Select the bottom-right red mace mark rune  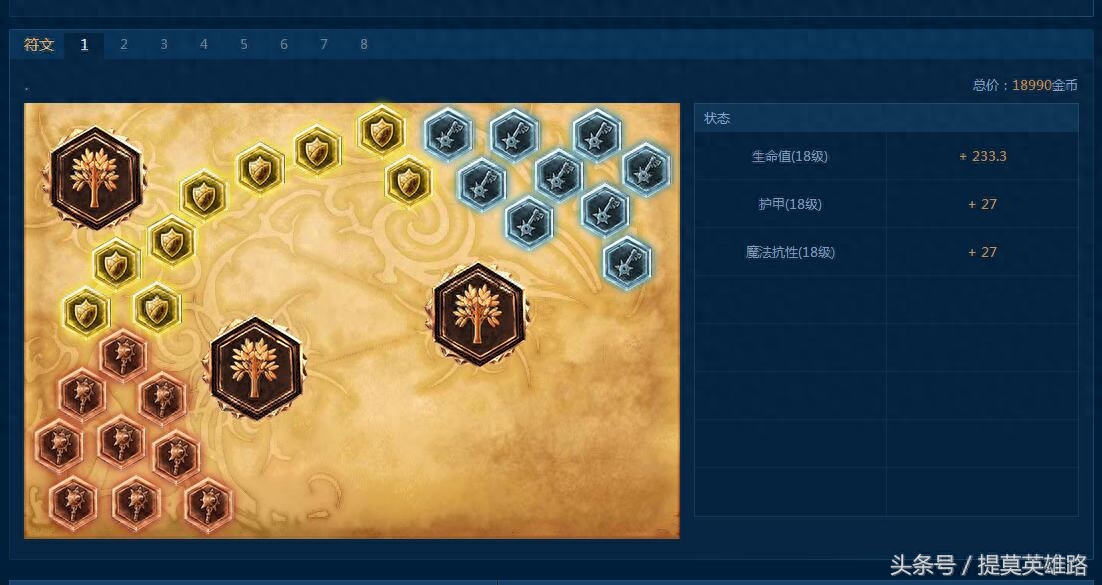click(209, 505)
